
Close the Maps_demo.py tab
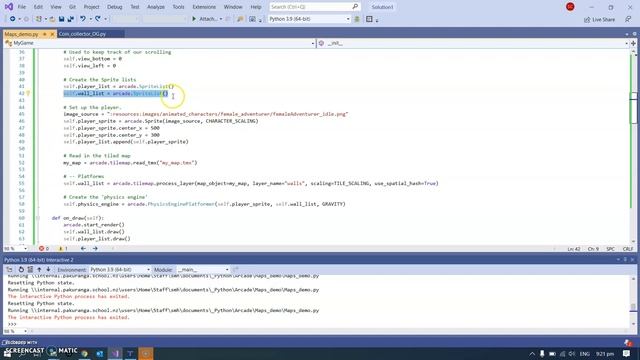tap(52, 34)
